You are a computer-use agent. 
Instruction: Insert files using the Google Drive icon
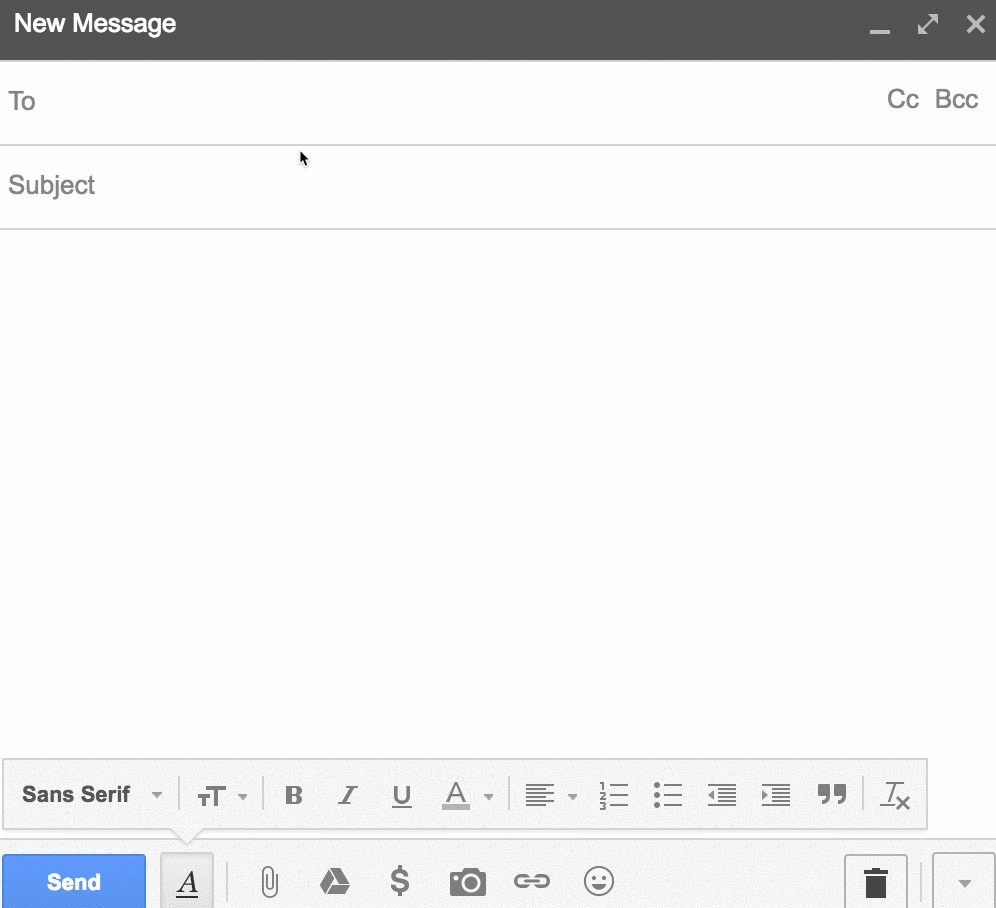(x=334, y=881)
